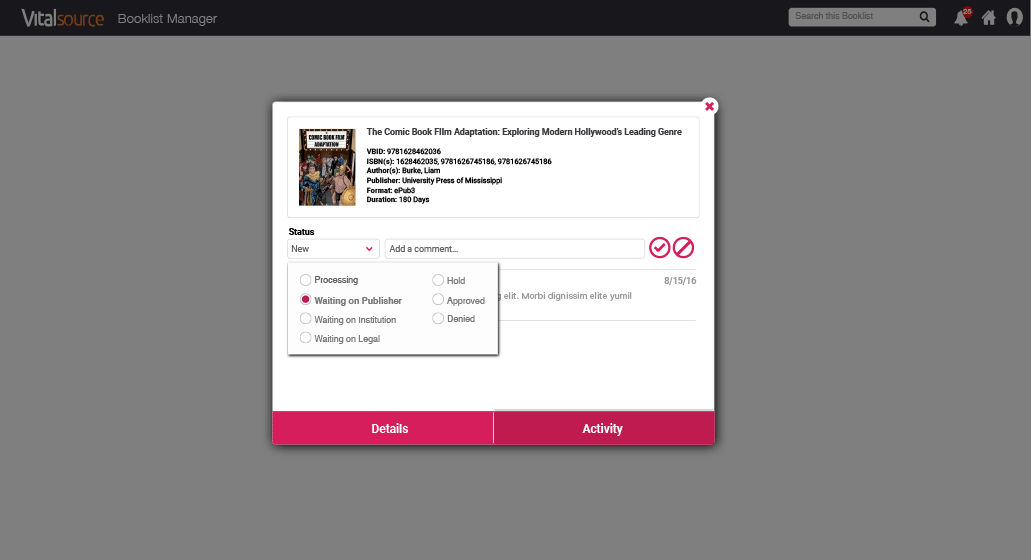Click the comic book cover thumbnail

point(327,167)
